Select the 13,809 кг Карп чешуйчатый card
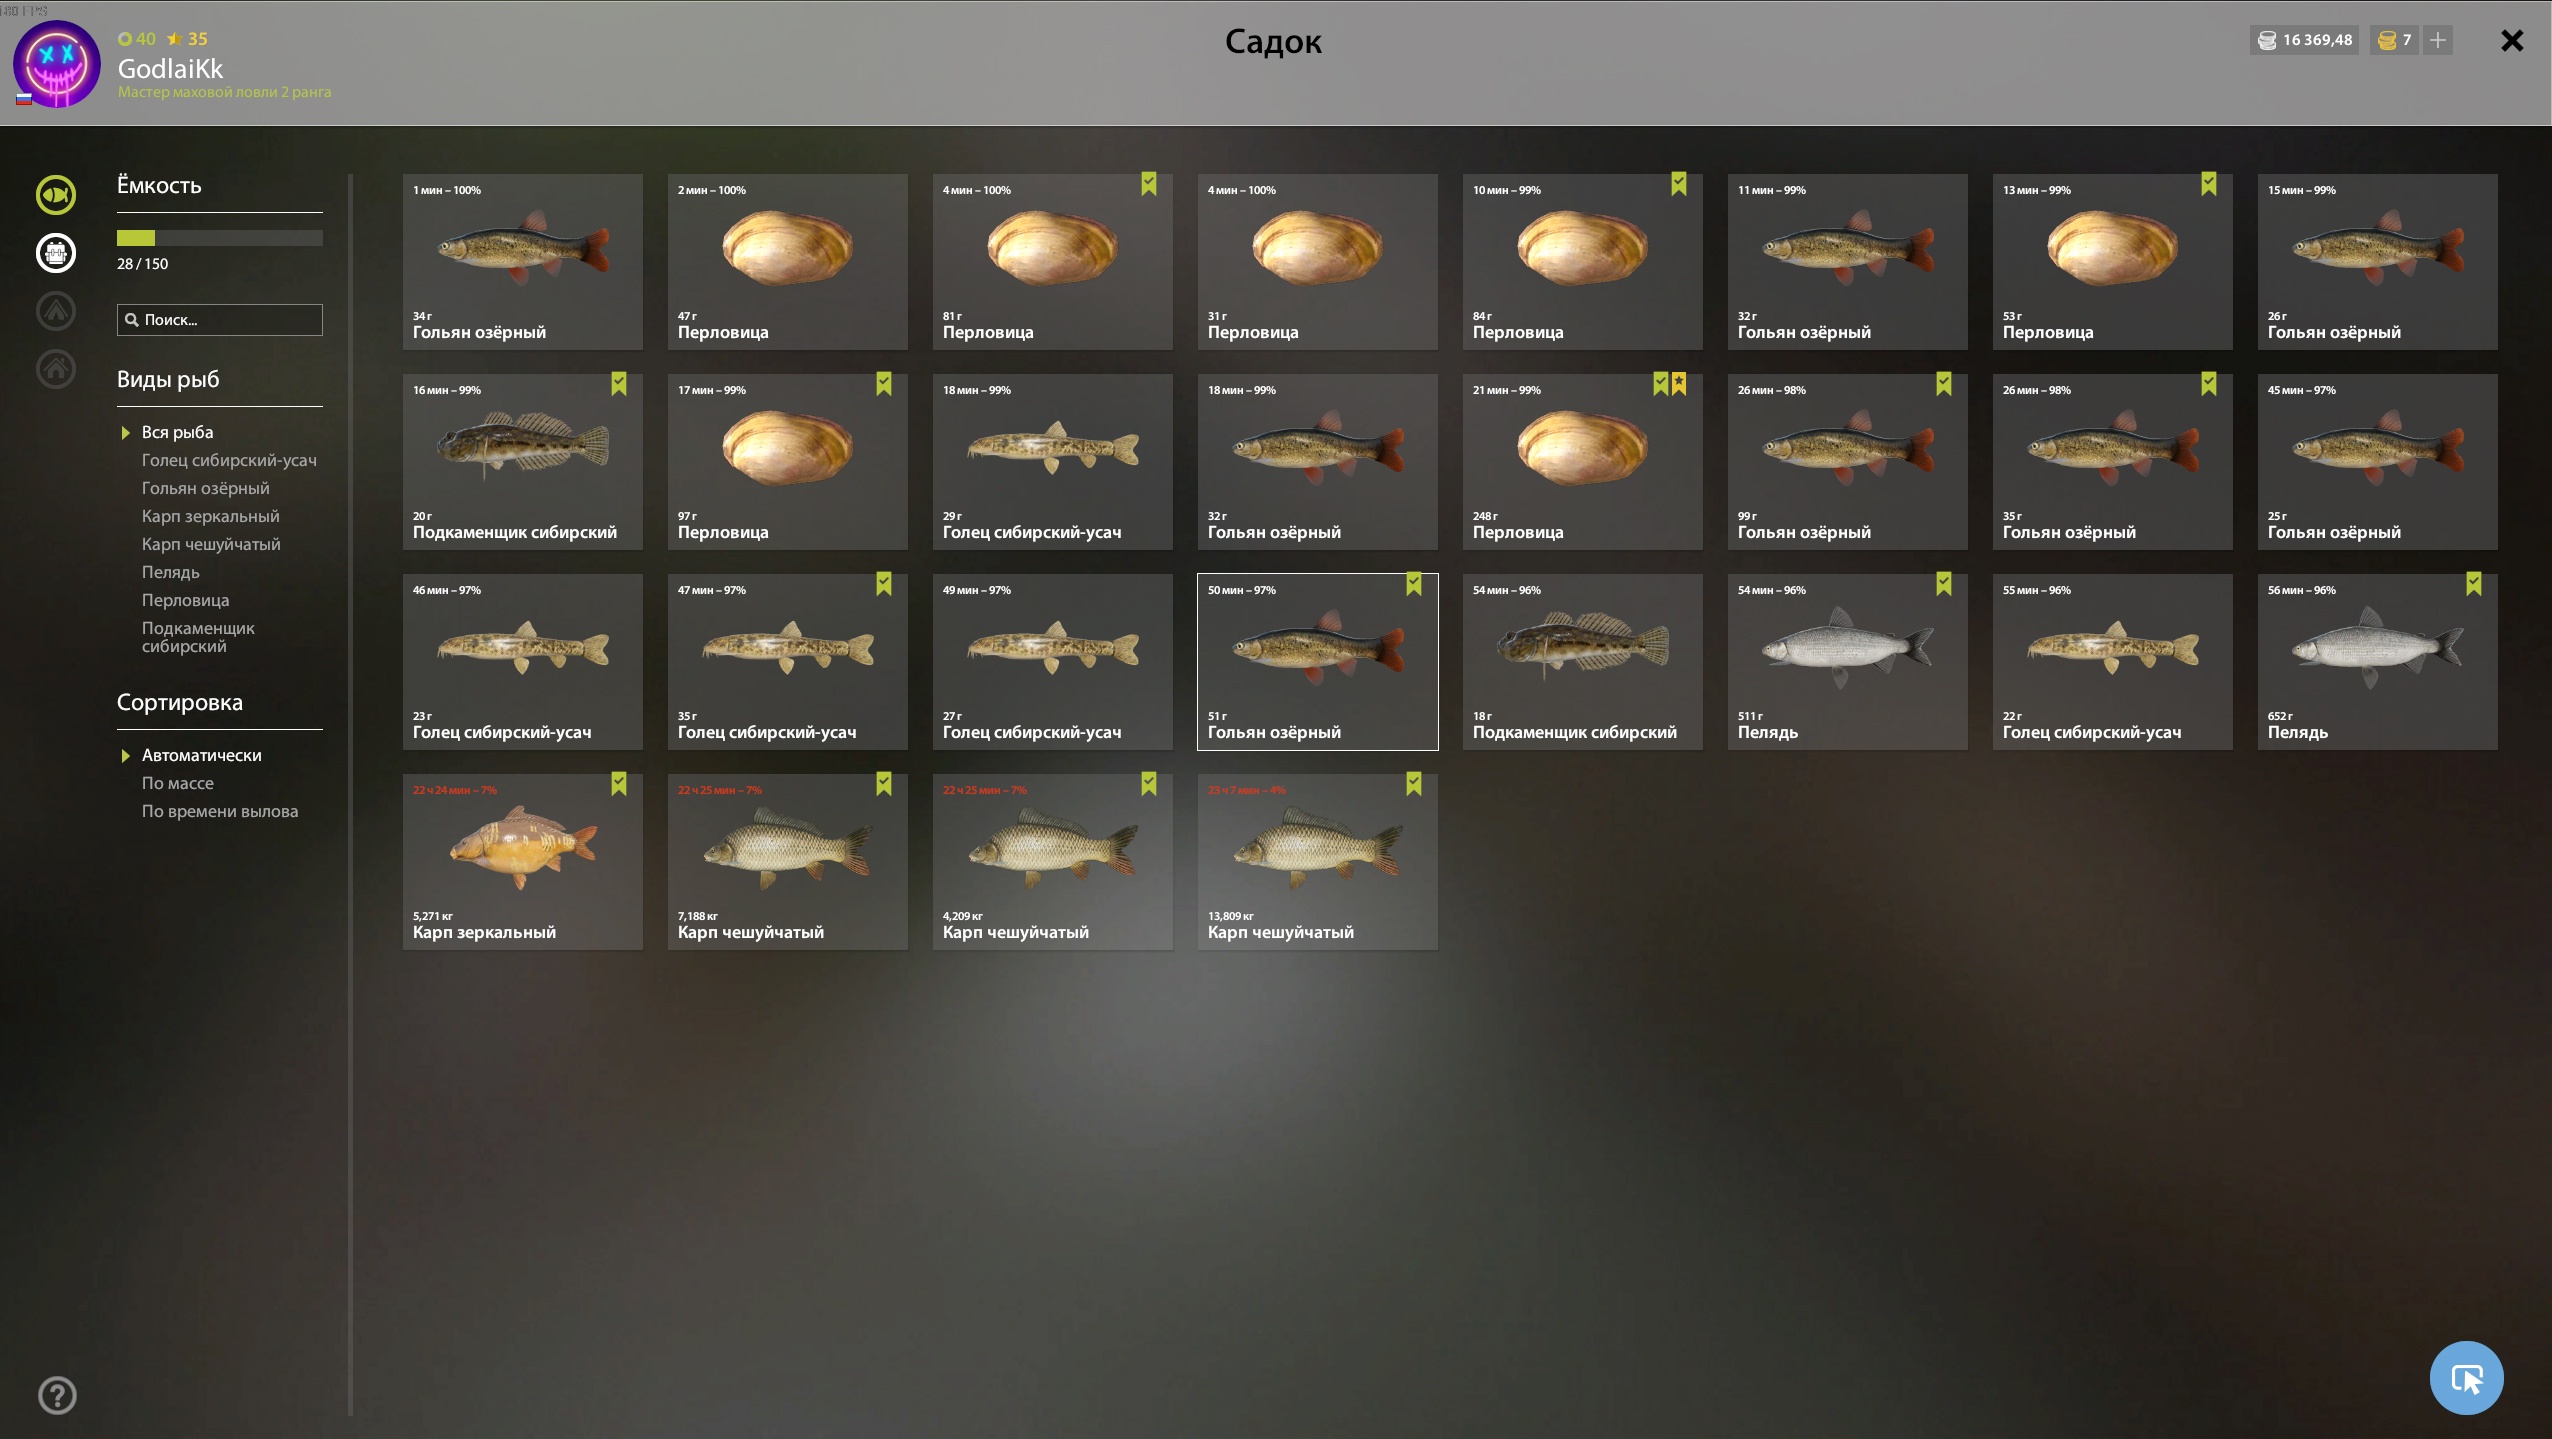Viewport: 2552px width, 1439px height. (x=1317, y=861)
